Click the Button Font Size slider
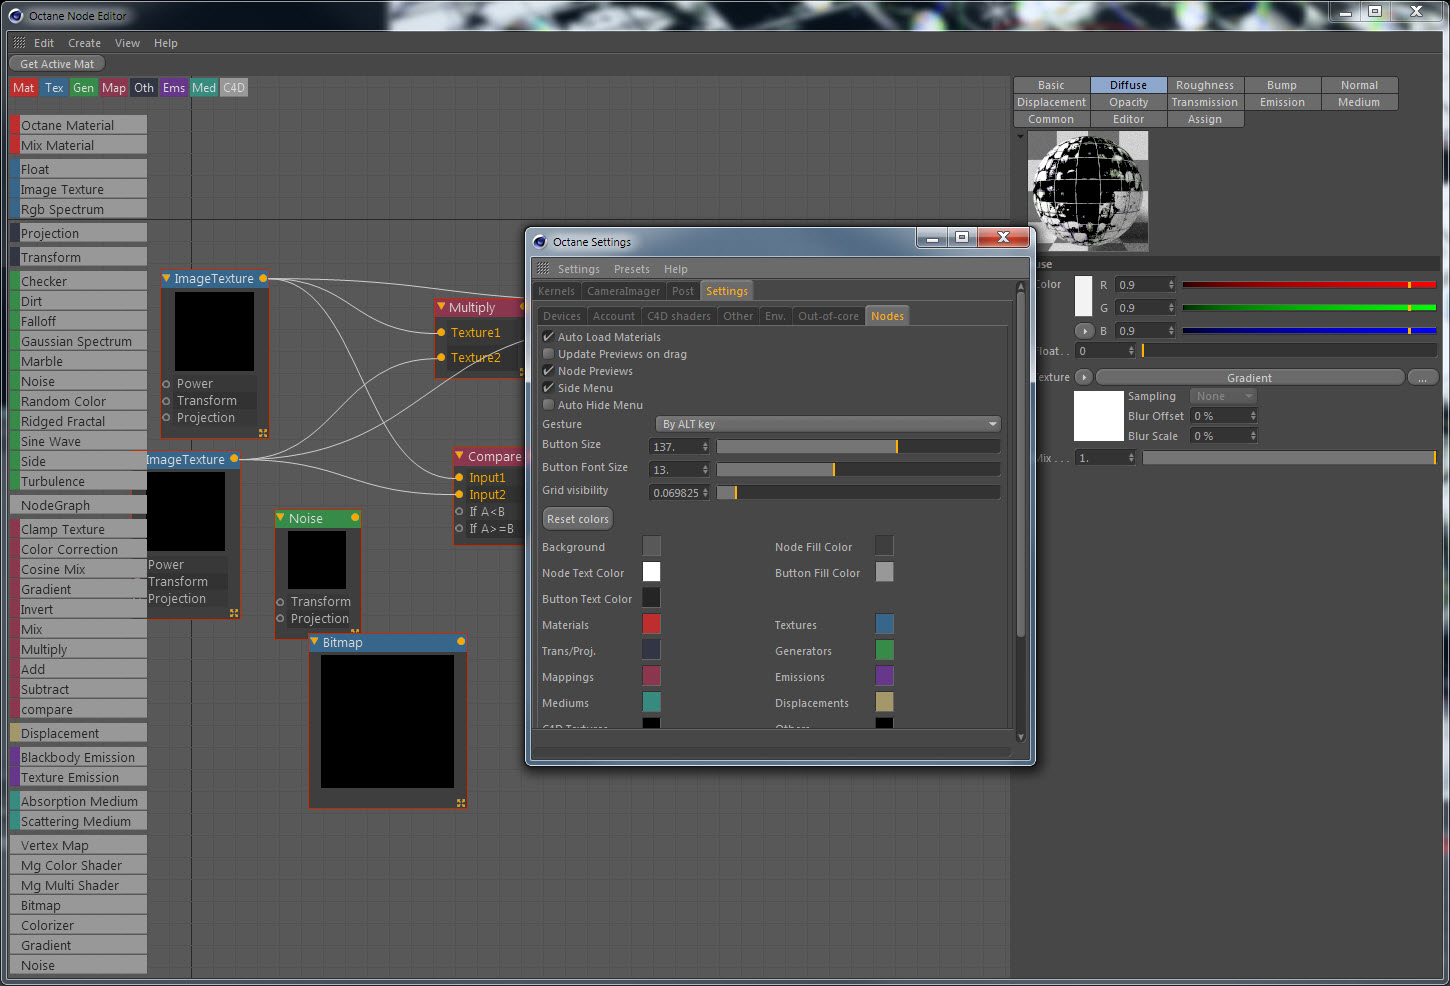 point(858,469)
